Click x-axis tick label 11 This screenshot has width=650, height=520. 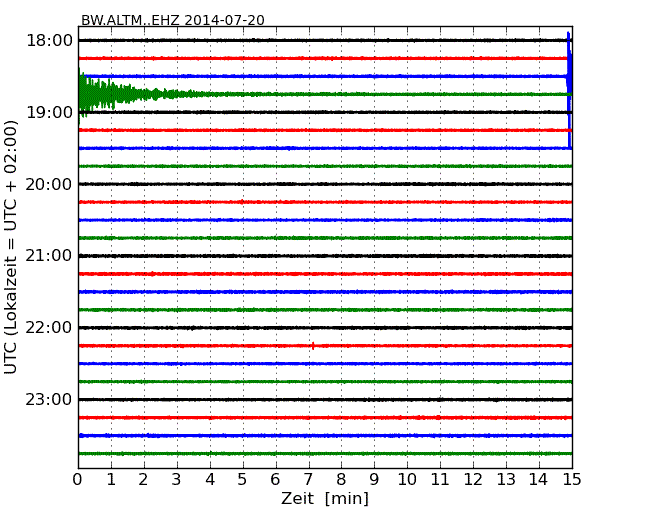click(440, 479)
